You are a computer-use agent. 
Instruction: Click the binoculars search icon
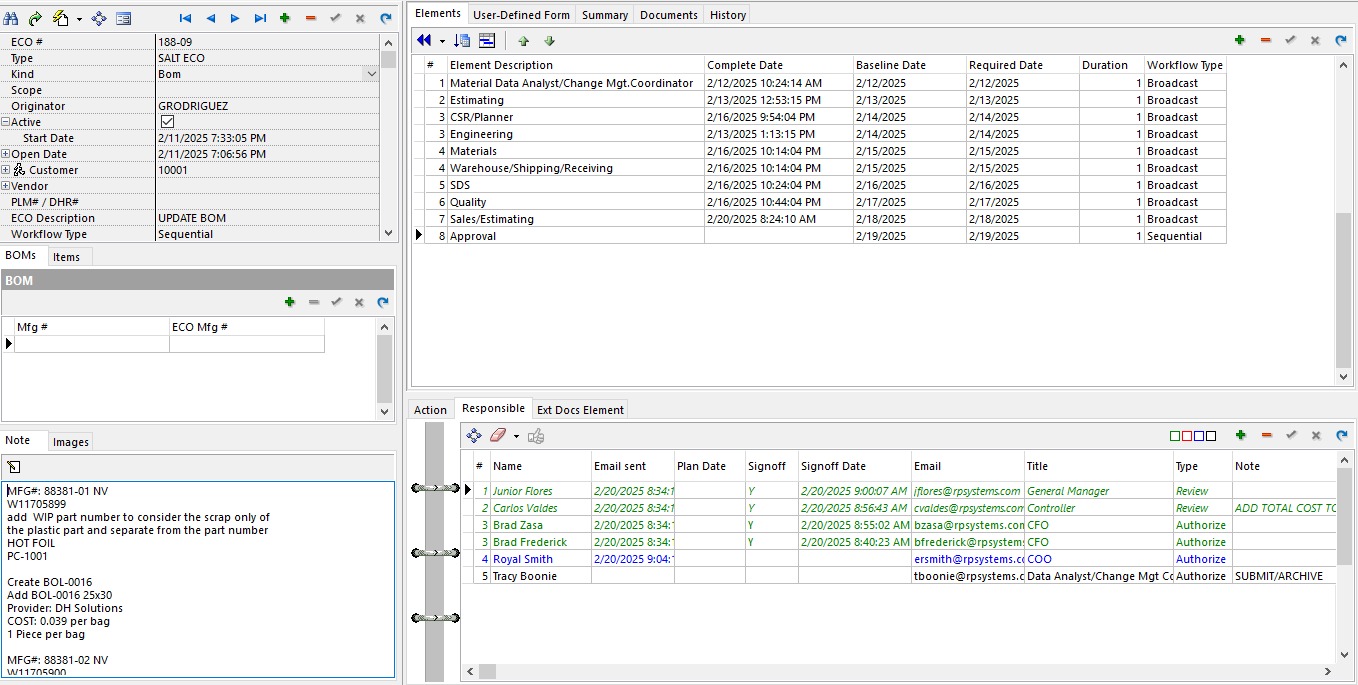pos(11,18)
